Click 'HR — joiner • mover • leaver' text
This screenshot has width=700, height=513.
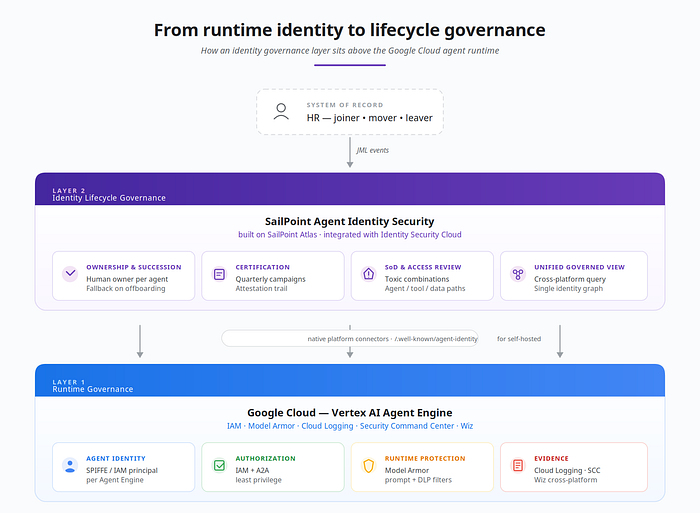pos(370,118)
